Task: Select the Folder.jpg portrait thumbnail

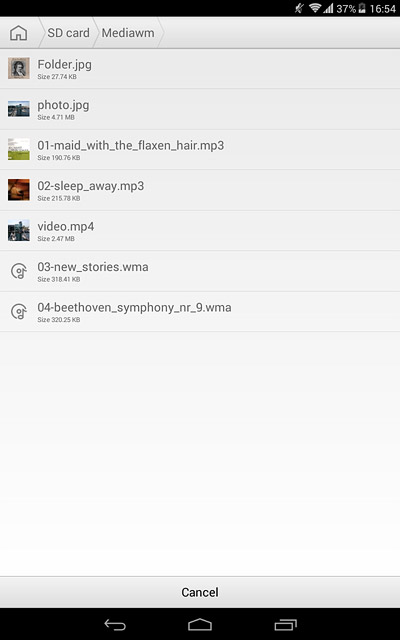Action: (x=19, y=68)
